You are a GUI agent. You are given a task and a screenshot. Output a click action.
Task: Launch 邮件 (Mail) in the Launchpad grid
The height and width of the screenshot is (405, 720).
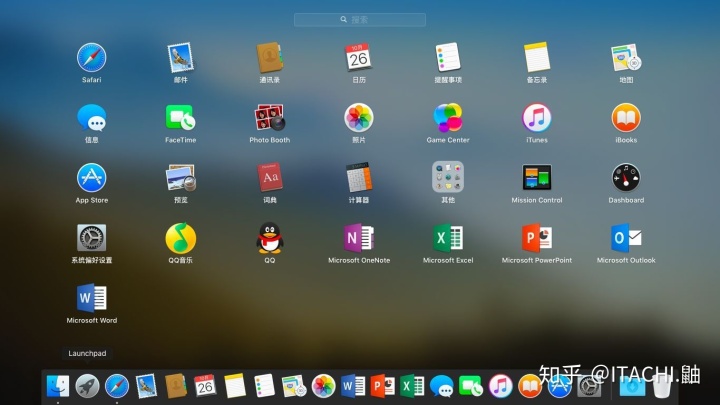(180, 57)
